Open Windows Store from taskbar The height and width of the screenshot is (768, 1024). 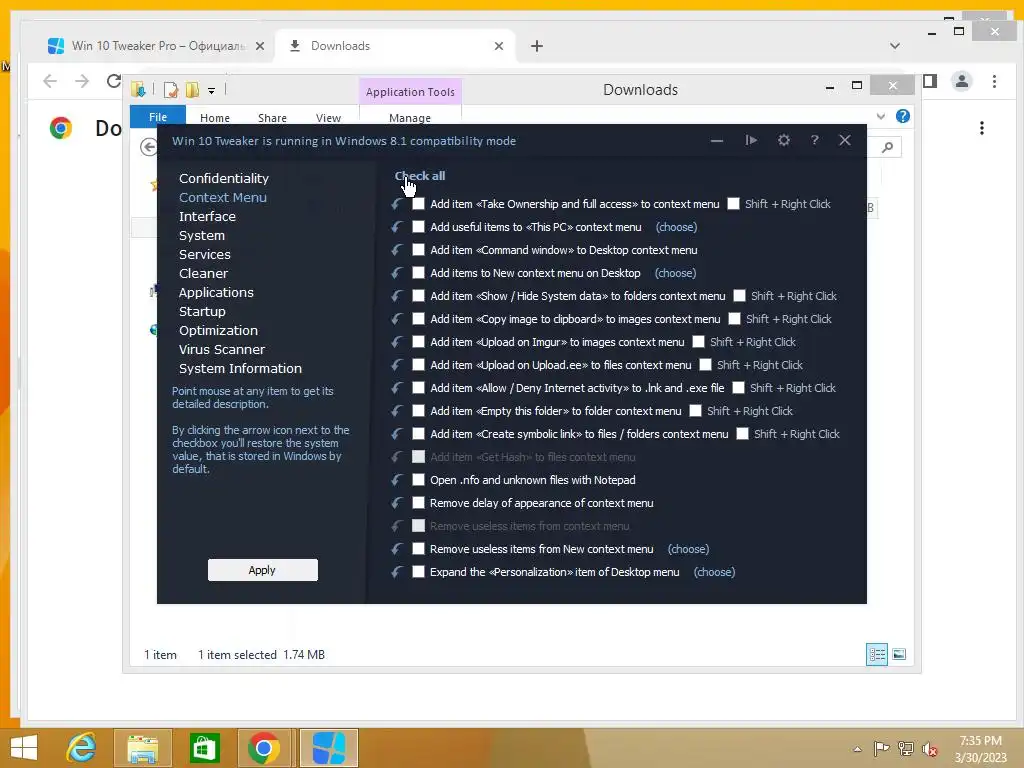click(x=204, y=748)
